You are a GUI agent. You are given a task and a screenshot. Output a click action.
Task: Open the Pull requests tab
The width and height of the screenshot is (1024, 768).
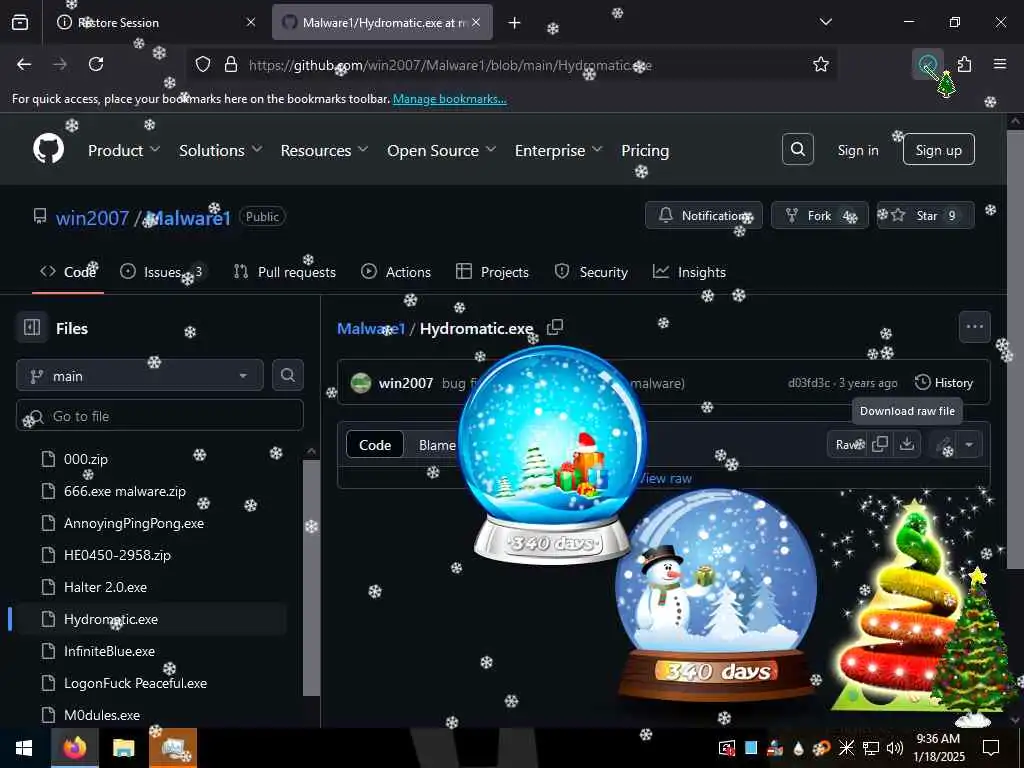(285, 272)
